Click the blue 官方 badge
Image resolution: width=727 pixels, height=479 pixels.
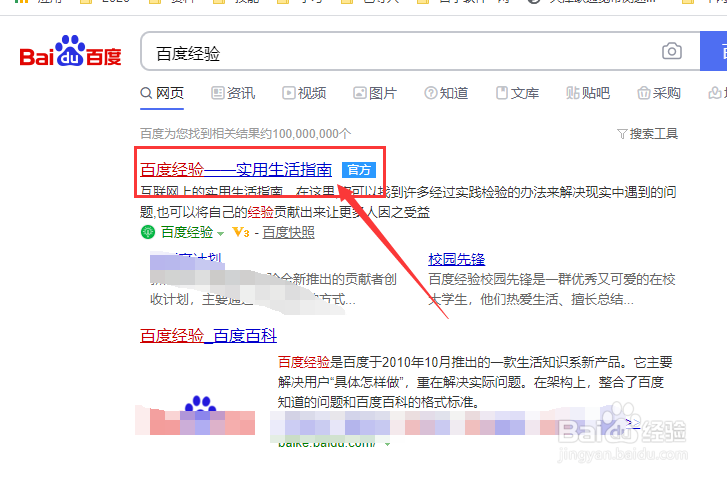pos(359,170)
